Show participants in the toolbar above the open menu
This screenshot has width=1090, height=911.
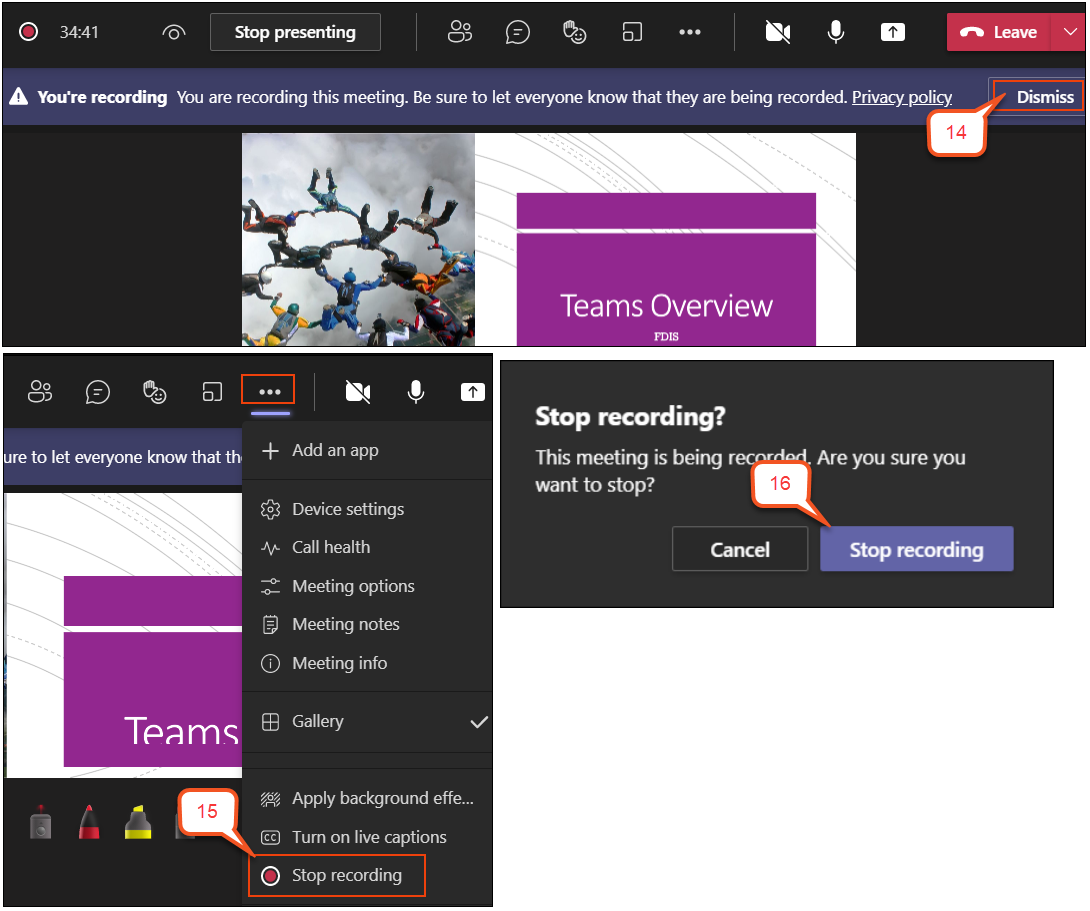pyautogui.click(x=40, y=392)
